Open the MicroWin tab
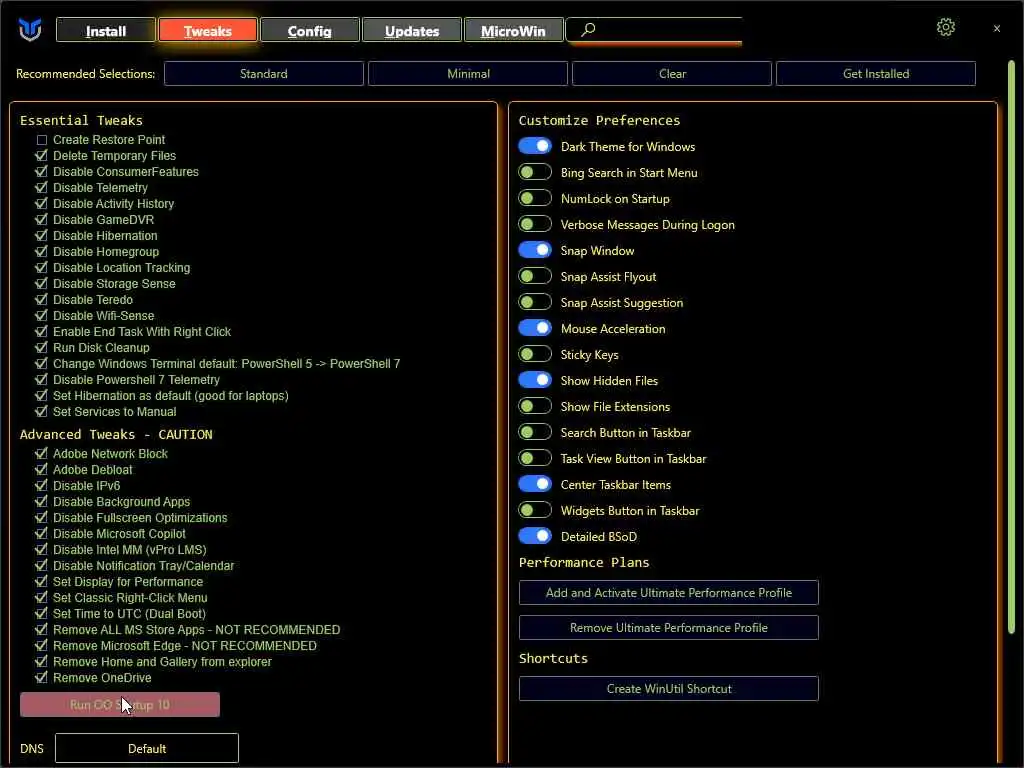1024x768 pixels. coord(513,31)
